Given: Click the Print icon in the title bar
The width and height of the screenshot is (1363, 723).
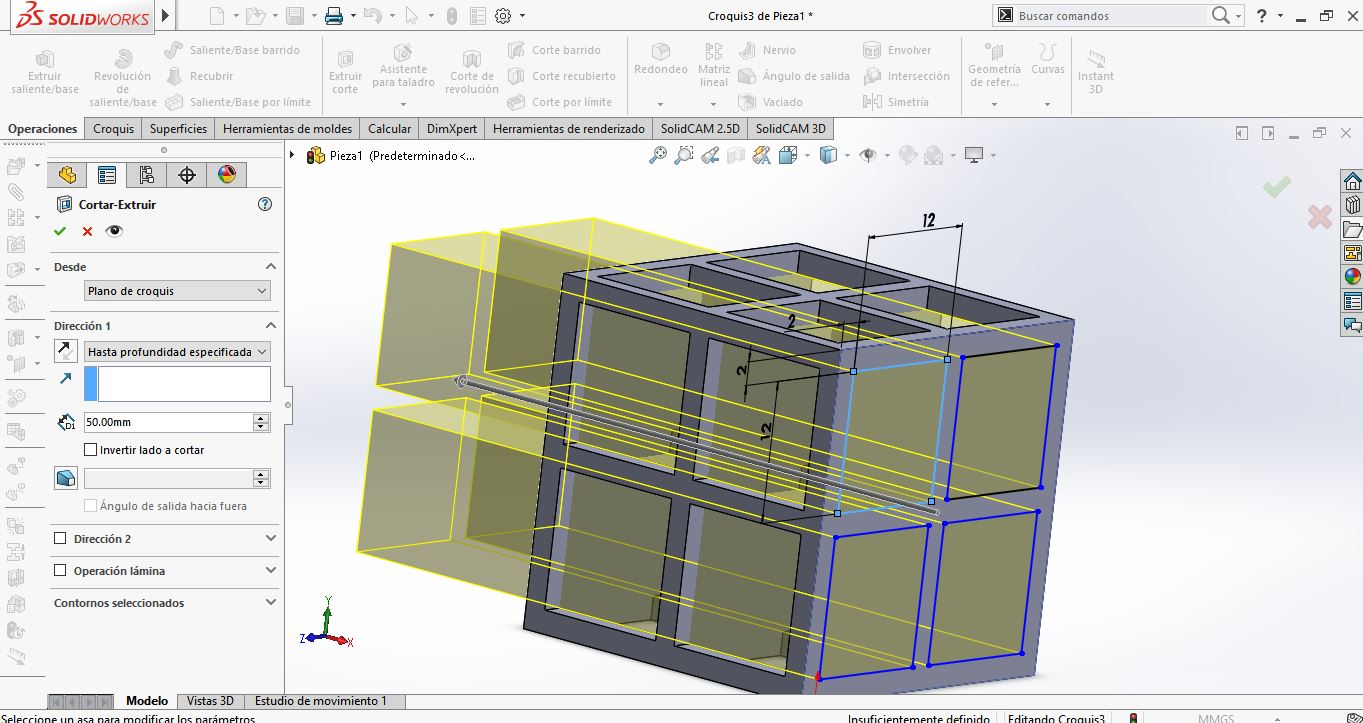Looking at the screenshot, I should [x=334, y=16].
